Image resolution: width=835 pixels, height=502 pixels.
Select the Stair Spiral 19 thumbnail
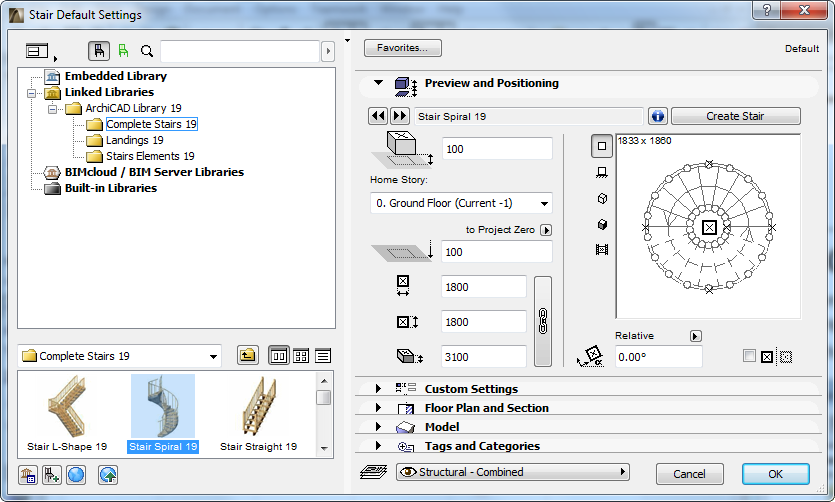pyautogui.click(x=163, y=414)
